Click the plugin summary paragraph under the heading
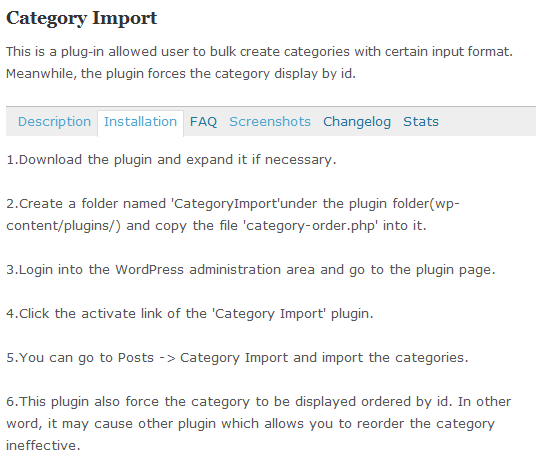 click(x=259, y=63)
